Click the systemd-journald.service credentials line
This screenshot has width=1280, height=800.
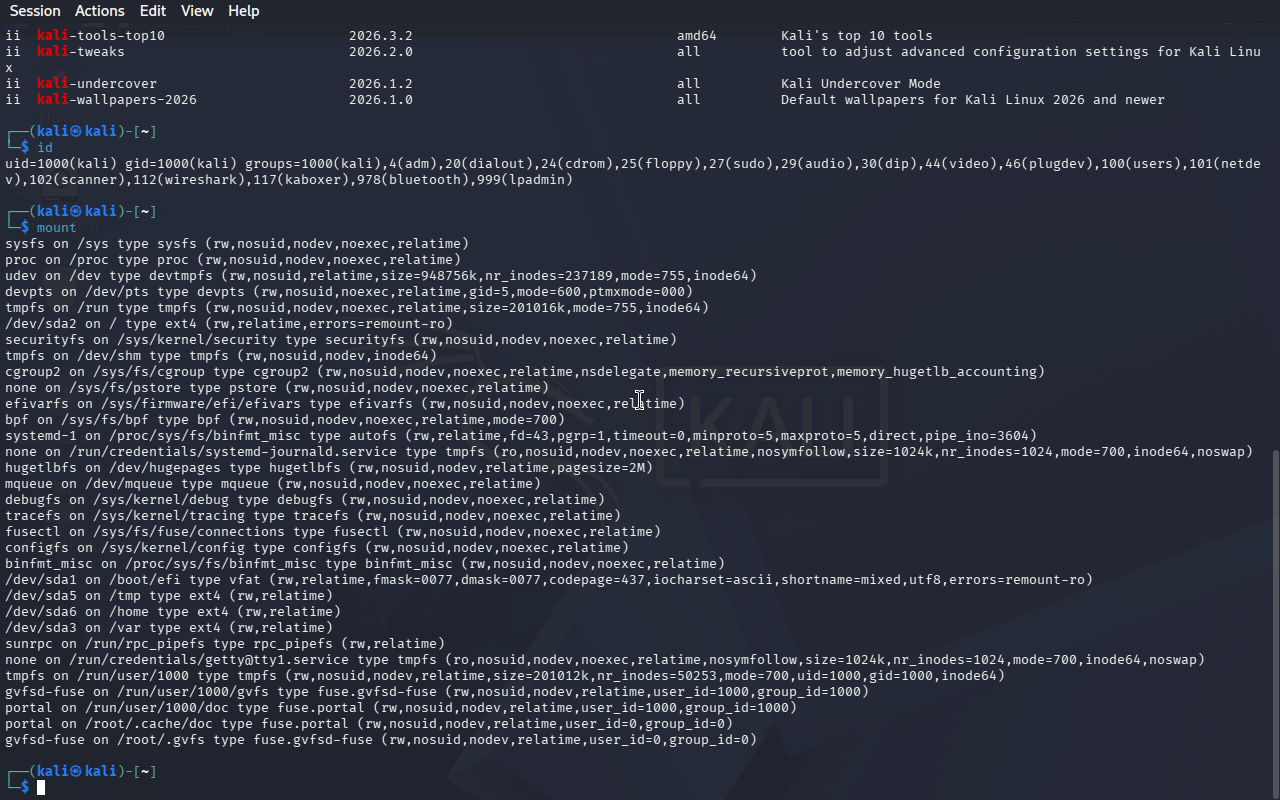point(629,452)
